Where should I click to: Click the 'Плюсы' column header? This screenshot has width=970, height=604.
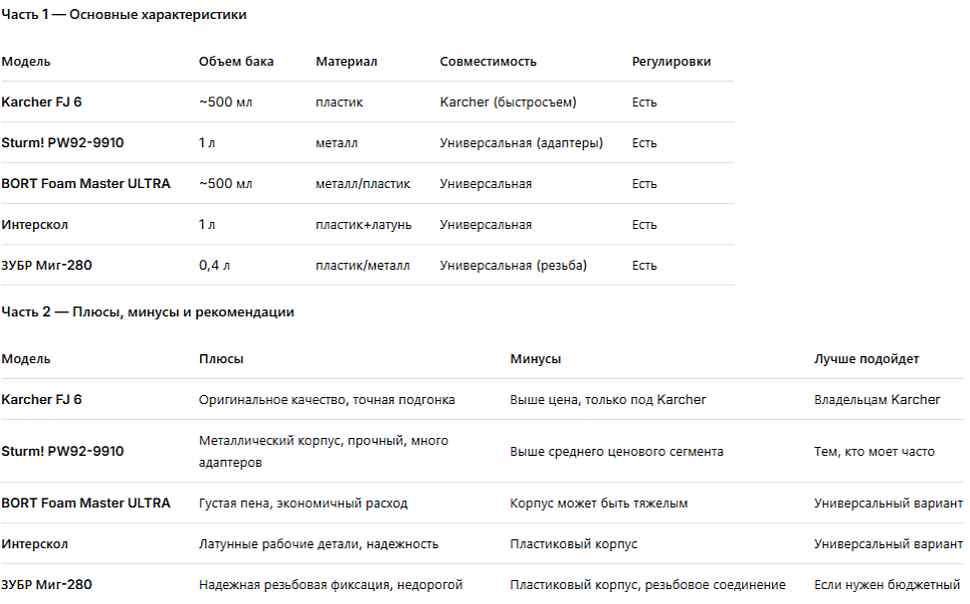(x=221, y=359)
